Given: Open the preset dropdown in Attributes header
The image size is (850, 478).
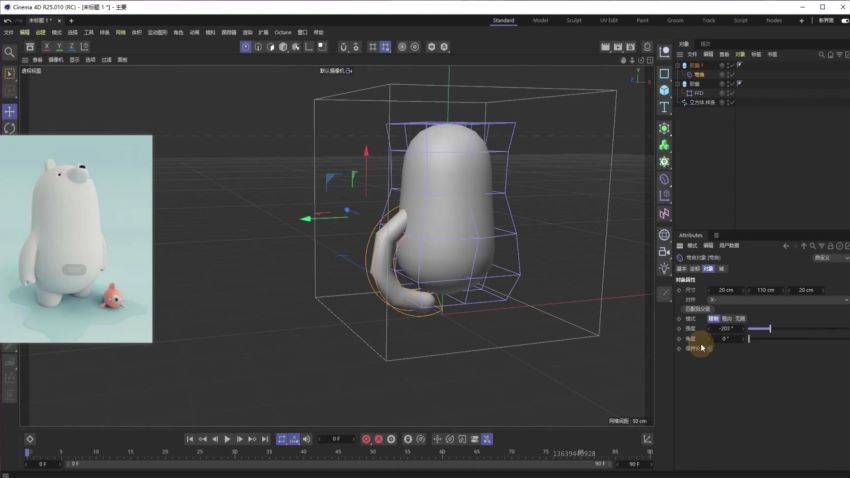Looking at the screenshot, I should pyautogui.click(x=831, y=258).
